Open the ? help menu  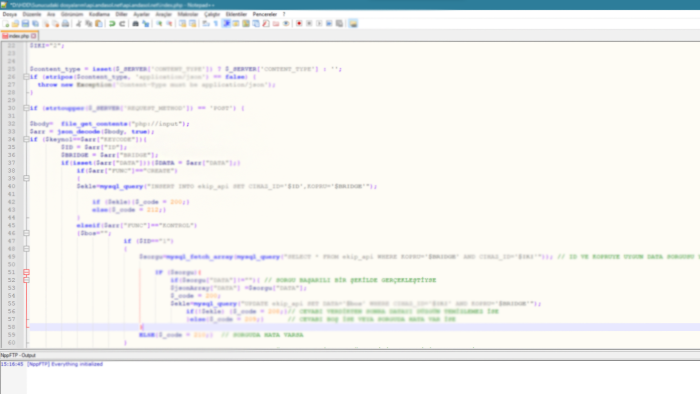pyautogui.click(x=284, y=14)
